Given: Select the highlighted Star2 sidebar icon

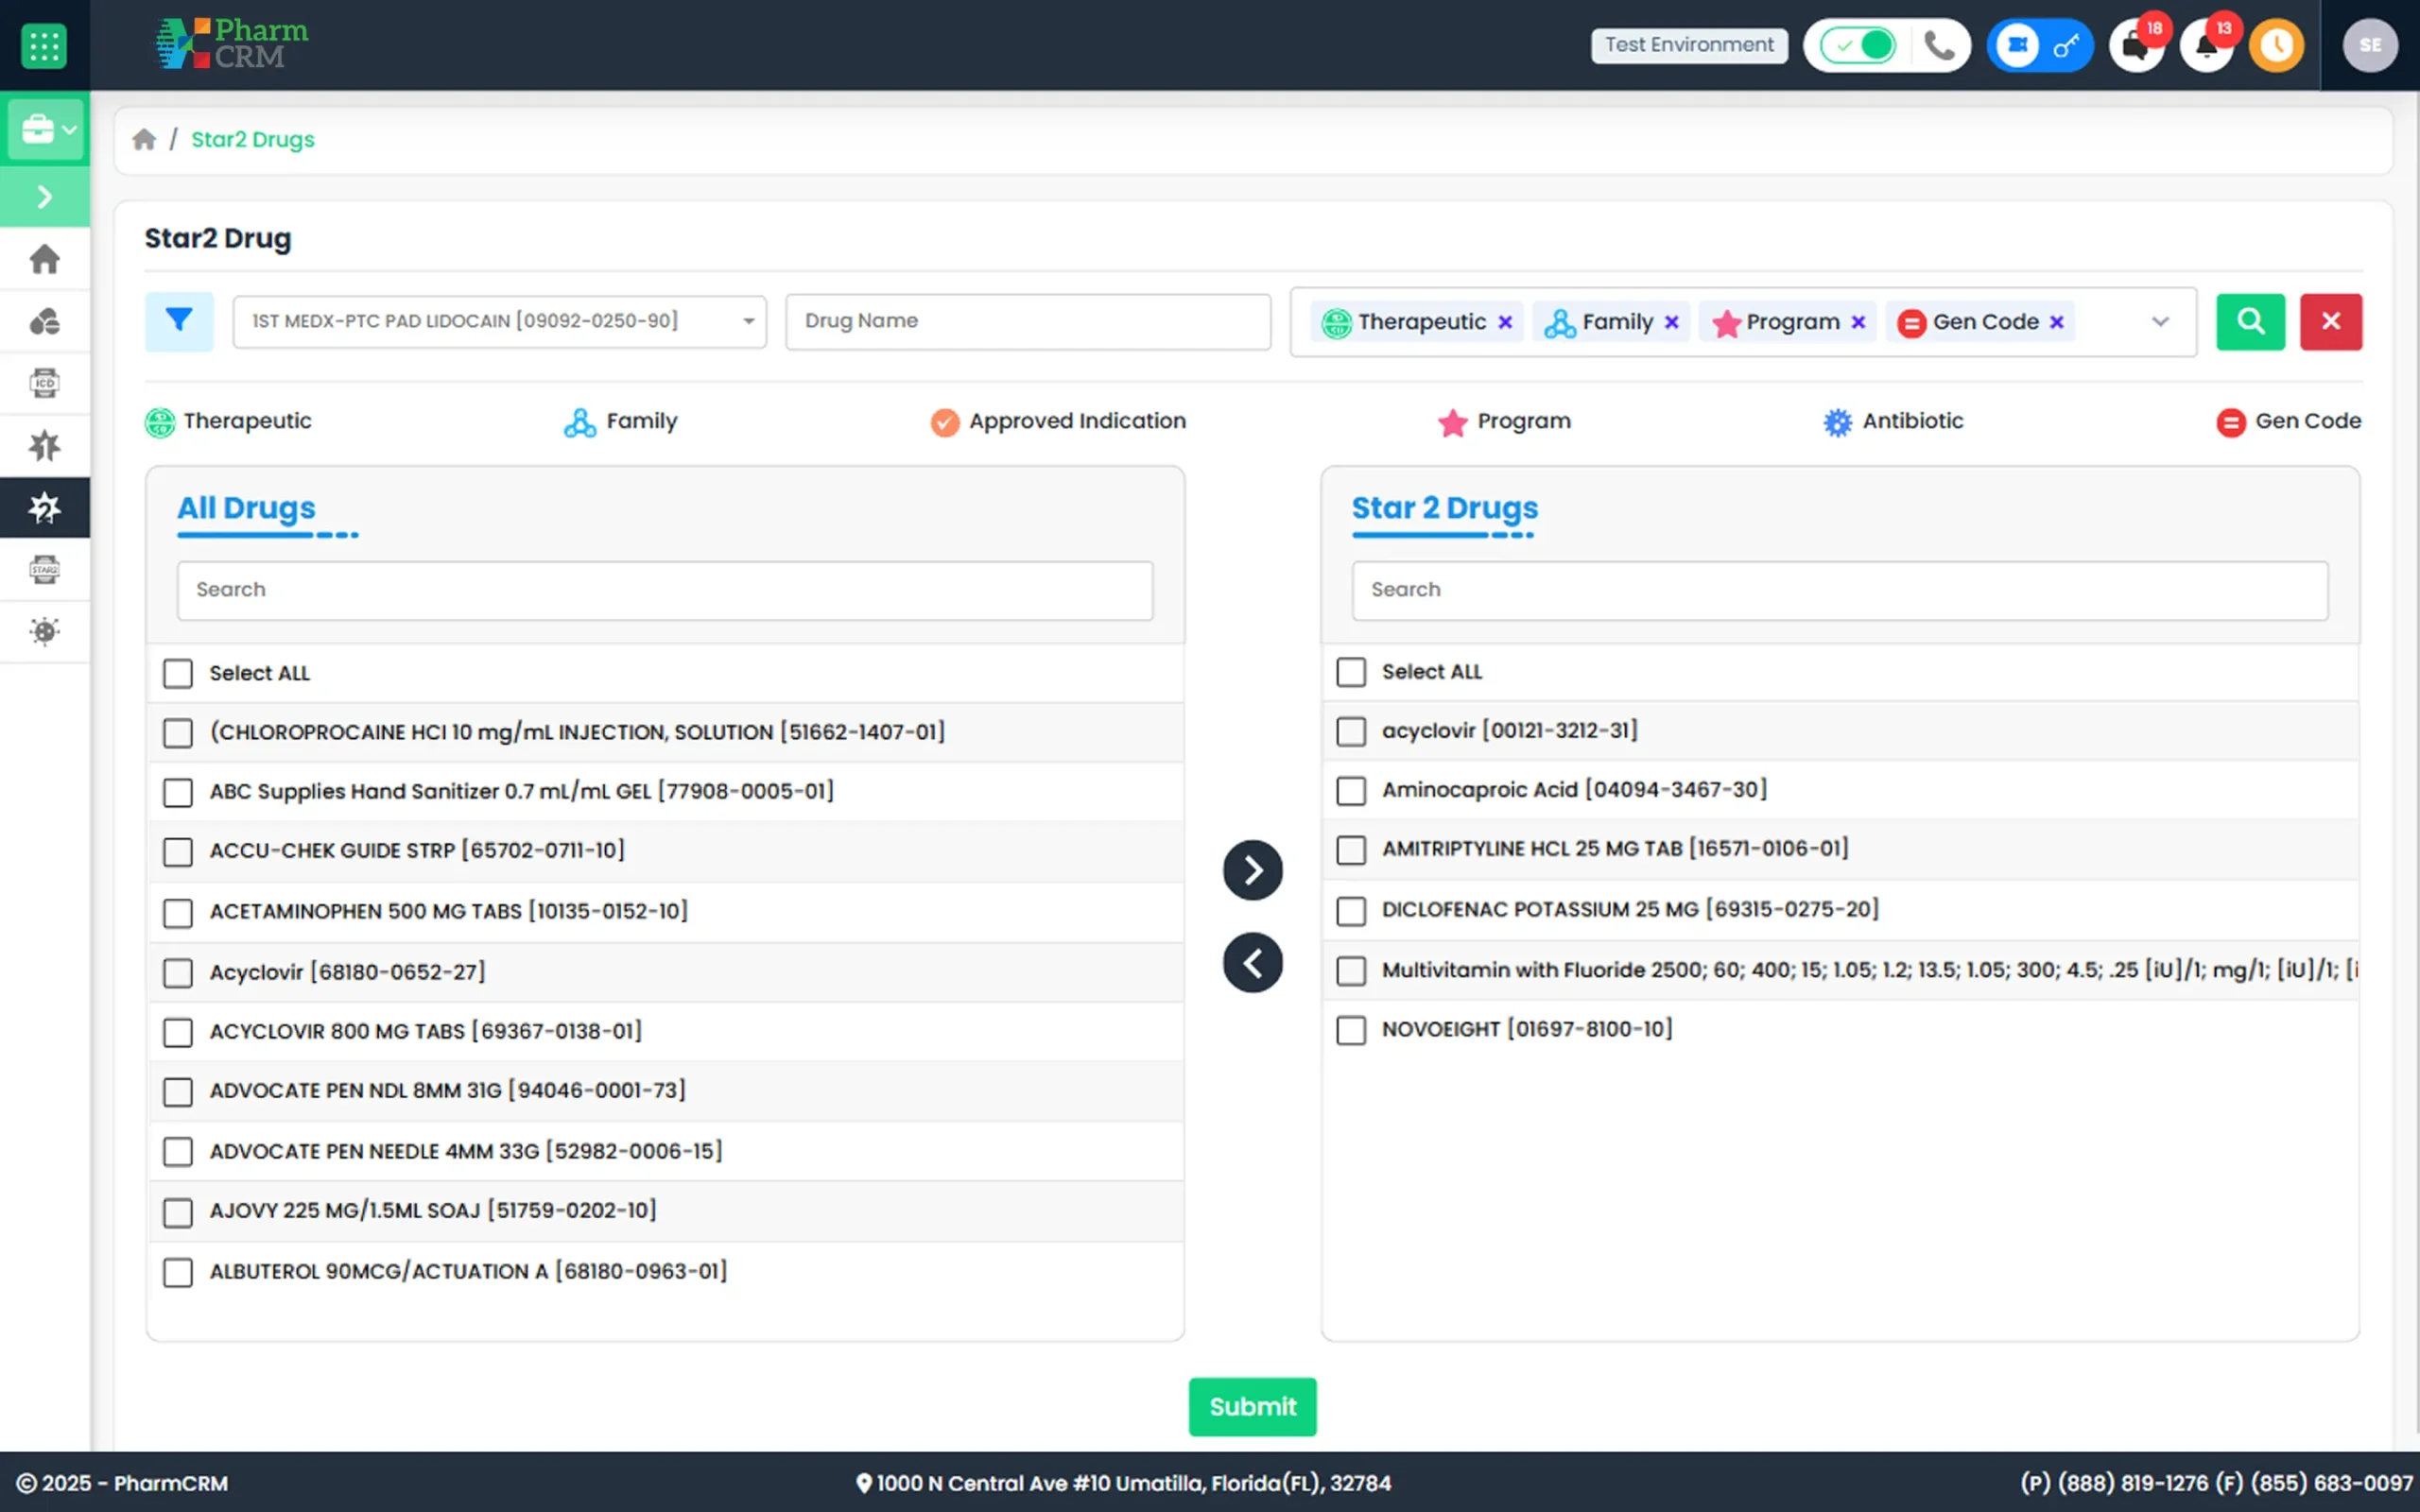Looking at the screenshot, I should point(45,508).
